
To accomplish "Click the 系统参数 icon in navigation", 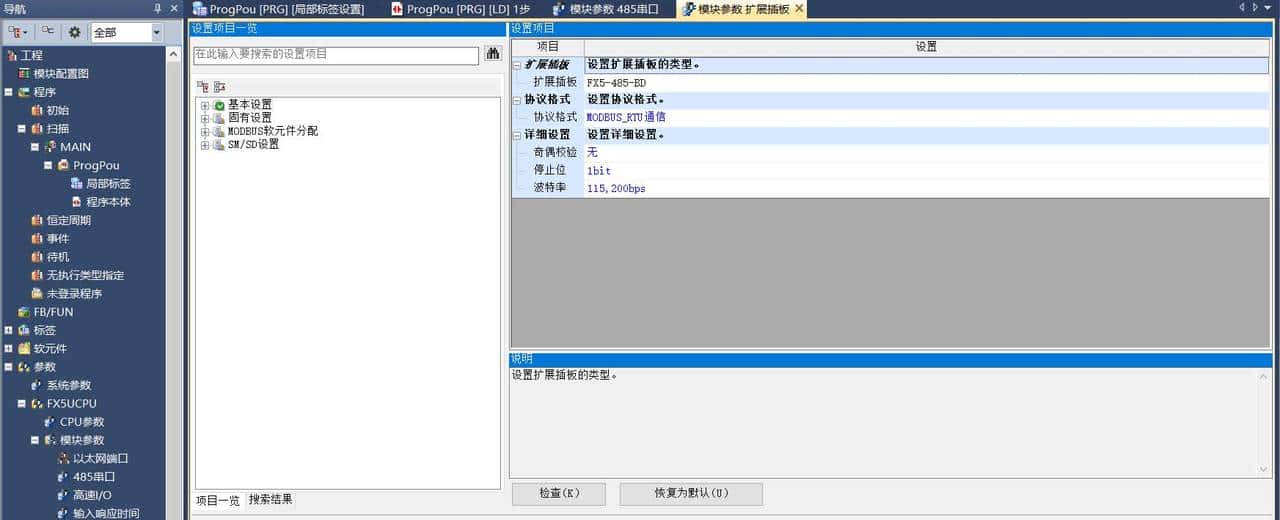I will click(x=38, y=385).
